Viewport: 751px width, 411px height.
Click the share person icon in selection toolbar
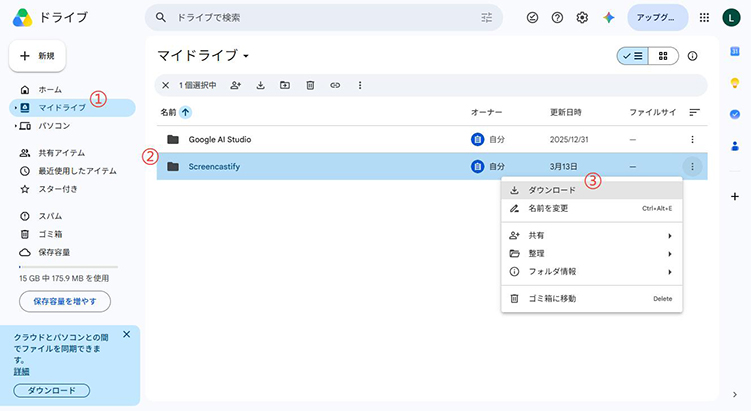point(236,85)
